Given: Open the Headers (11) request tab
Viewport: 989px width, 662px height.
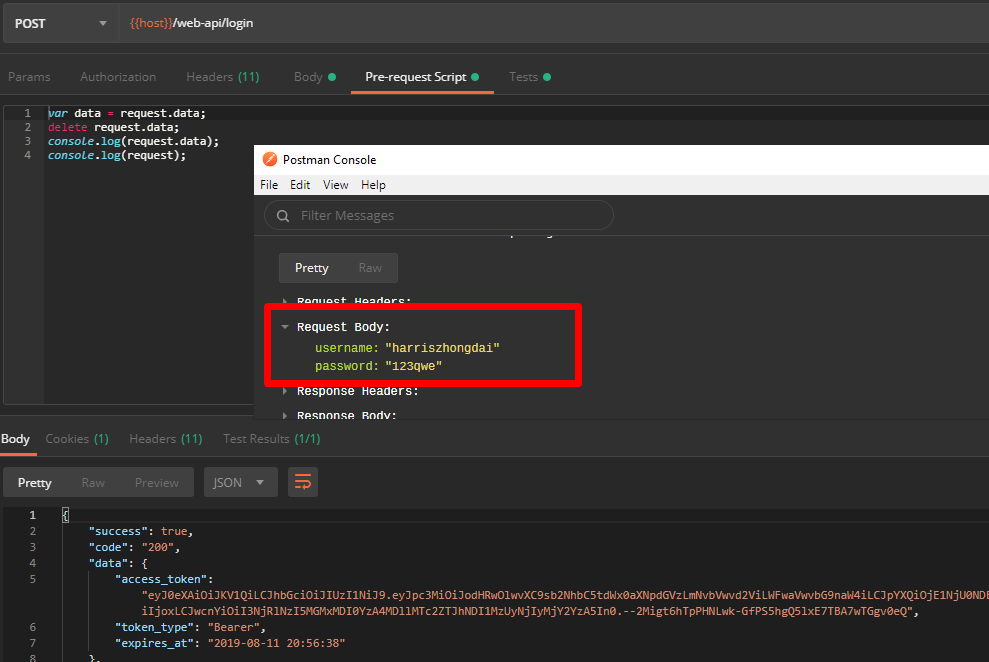Looking at the screenshot, I should point(223,77).
